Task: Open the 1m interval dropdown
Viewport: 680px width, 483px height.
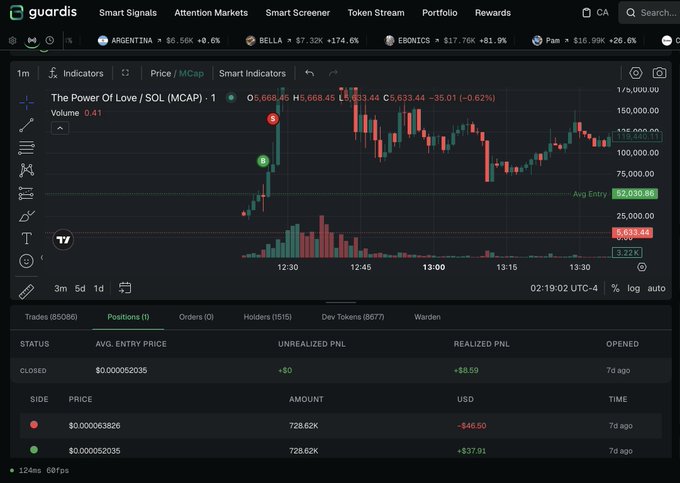Action: point(23,73)
